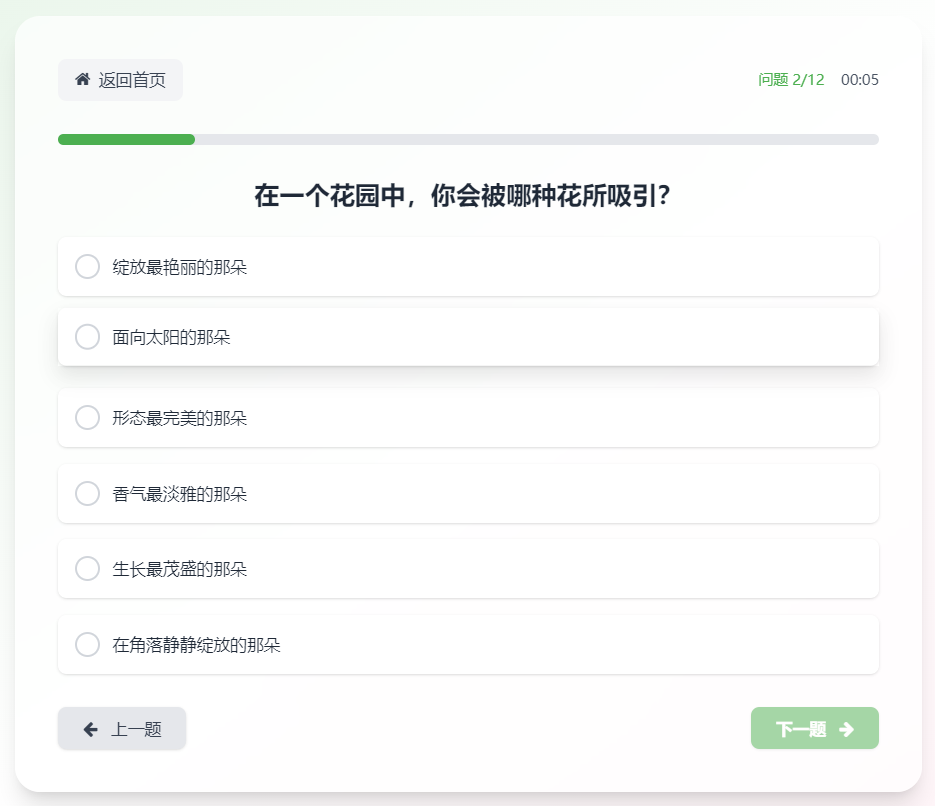Click the question heading 在一个花园中，你会被哪种花所吸引?
The width and height of the screenshot is (935, 806).
462,196
